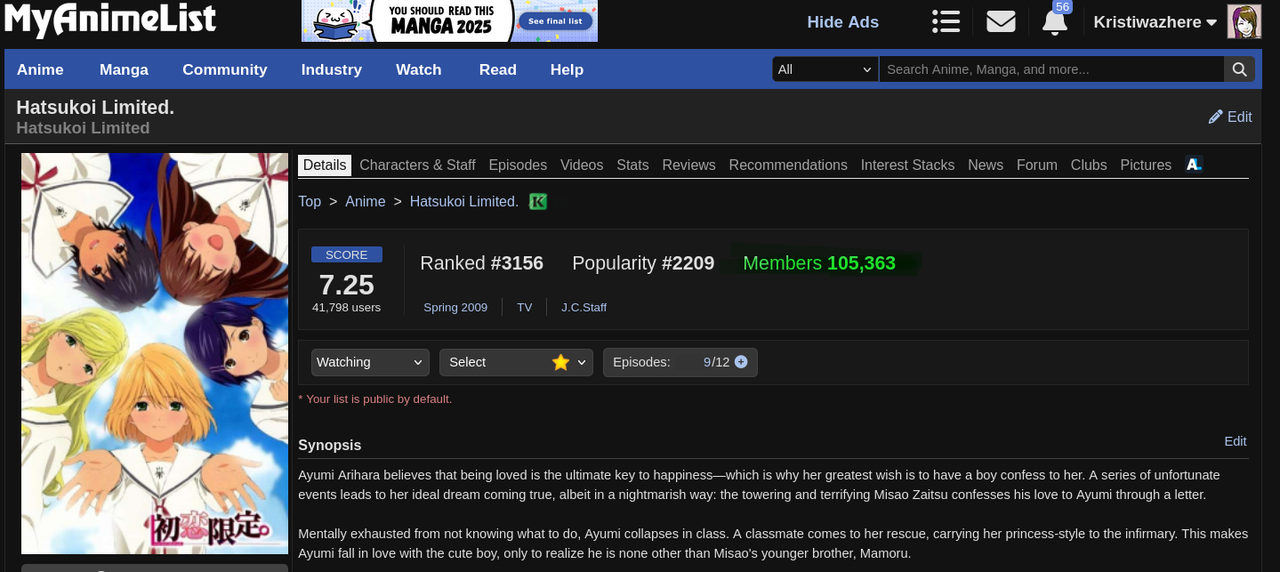The height and width of the screenshot is (572, 1280).
Task: Switch to the Clubs tab
Action: (x=1089, y=165)
